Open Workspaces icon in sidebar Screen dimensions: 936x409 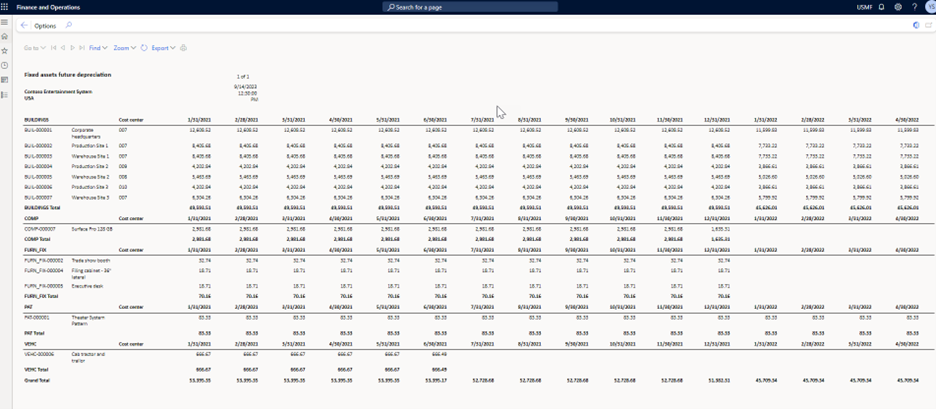(x=4, y=79)
